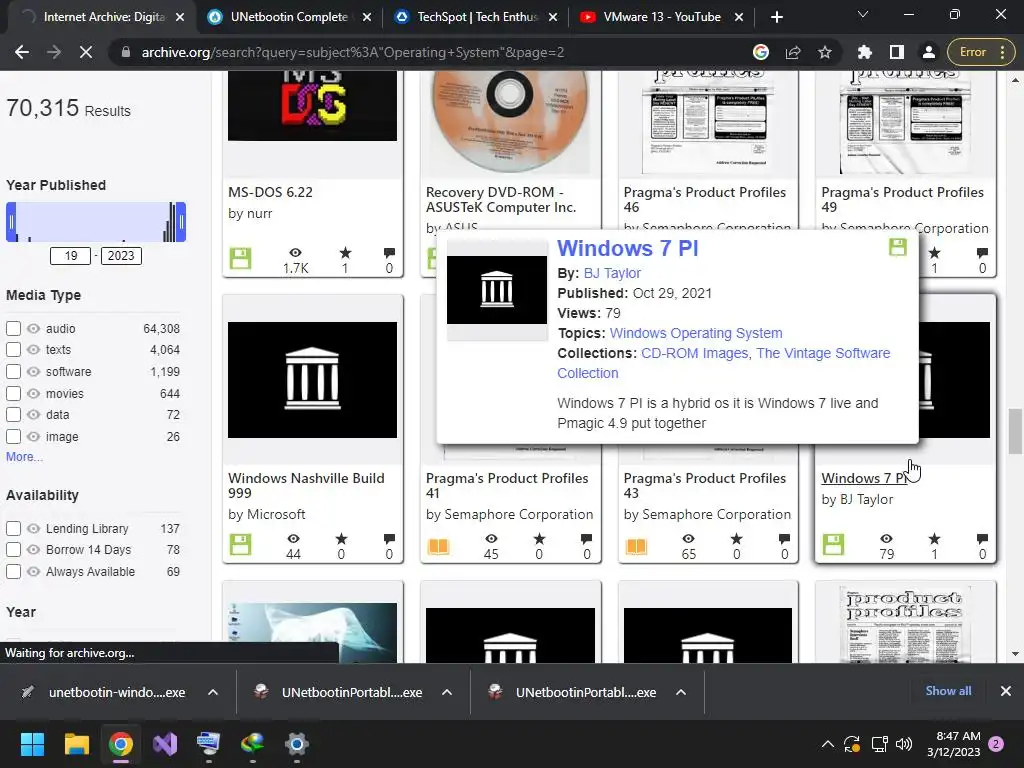Click the favorite star on Windows 7 PI card
Image resolution: width=1024 pixels, height=768 pixels.
click(935, 539)
